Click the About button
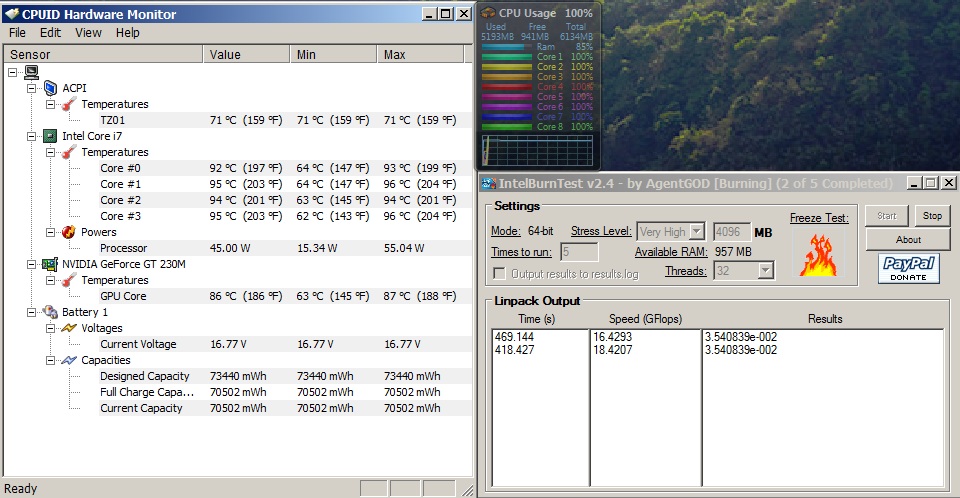This screenshot has width=960, height=498. tap(908, 240)
